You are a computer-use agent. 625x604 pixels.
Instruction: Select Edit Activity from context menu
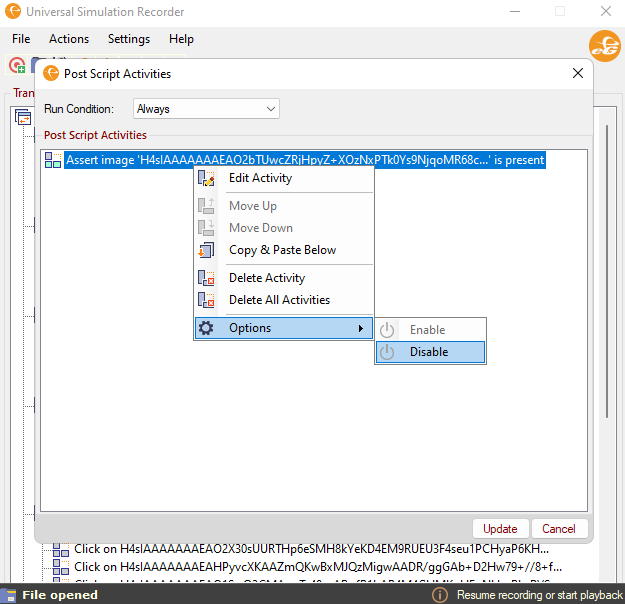[260, 178]
